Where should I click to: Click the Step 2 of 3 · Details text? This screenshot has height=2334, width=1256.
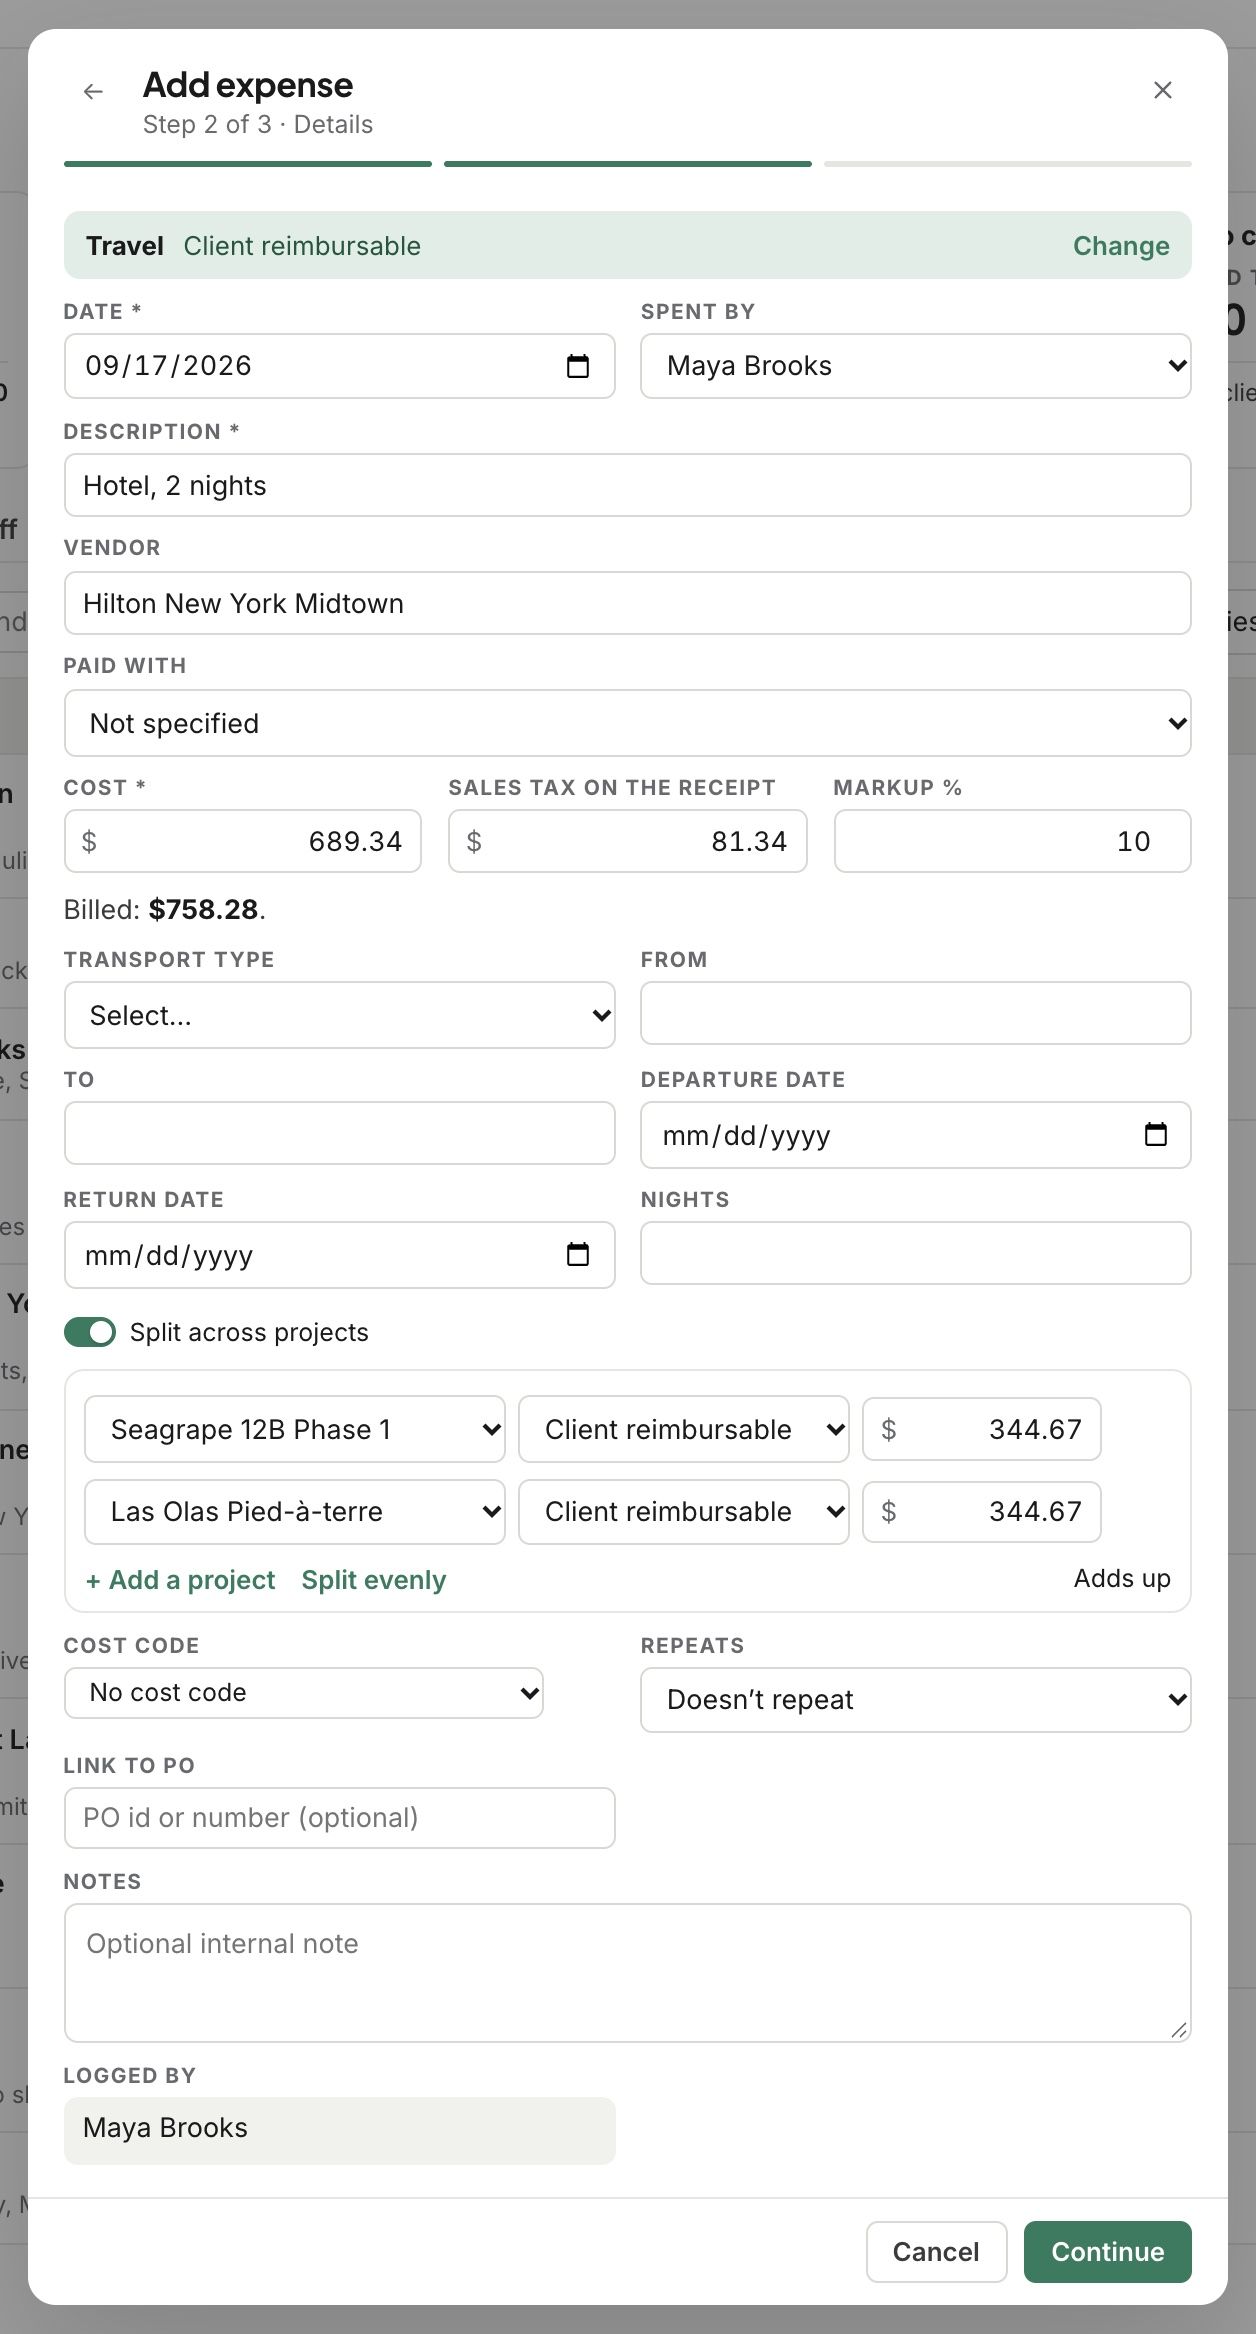pos(258,124)
